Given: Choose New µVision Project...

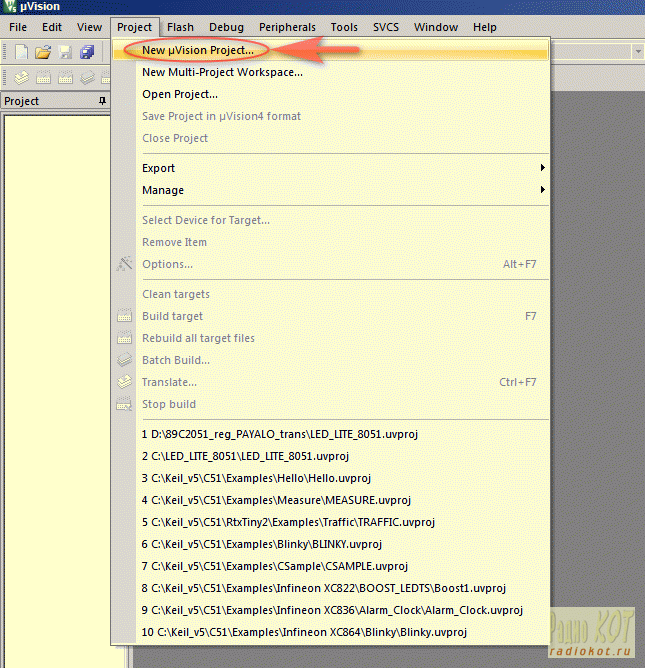Looking at the screenshot, I should tap(330, 50).
